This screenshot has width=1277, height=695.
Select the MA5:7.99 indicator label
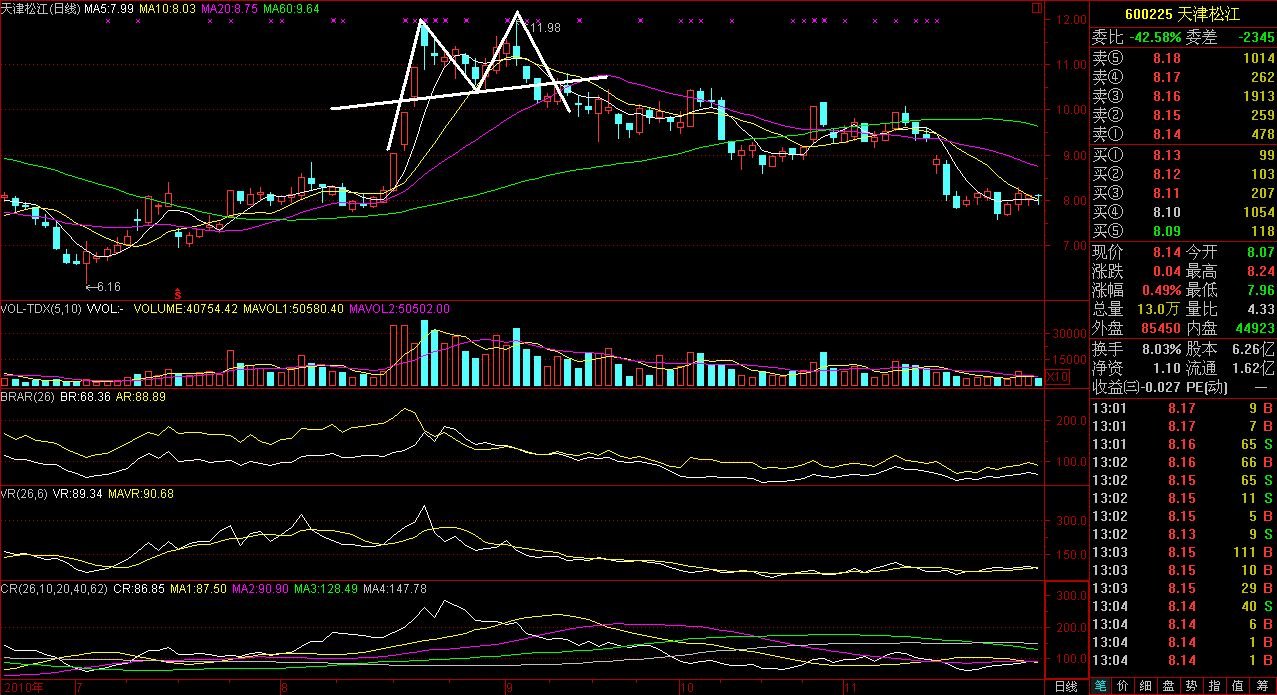[109, 8]
